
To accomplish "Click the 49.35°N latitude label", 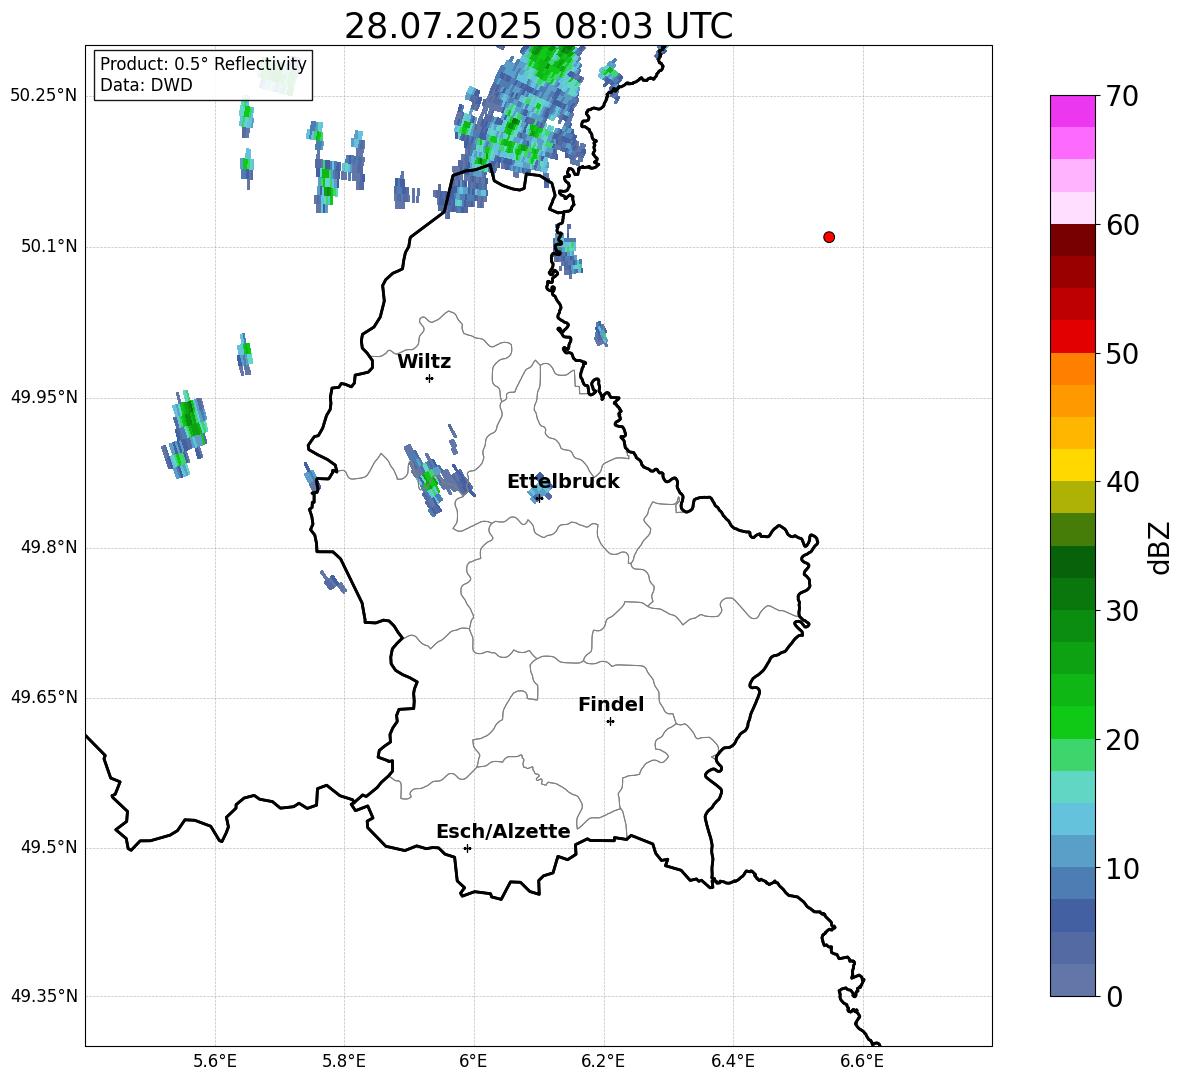I will click(x=44, y=996).
